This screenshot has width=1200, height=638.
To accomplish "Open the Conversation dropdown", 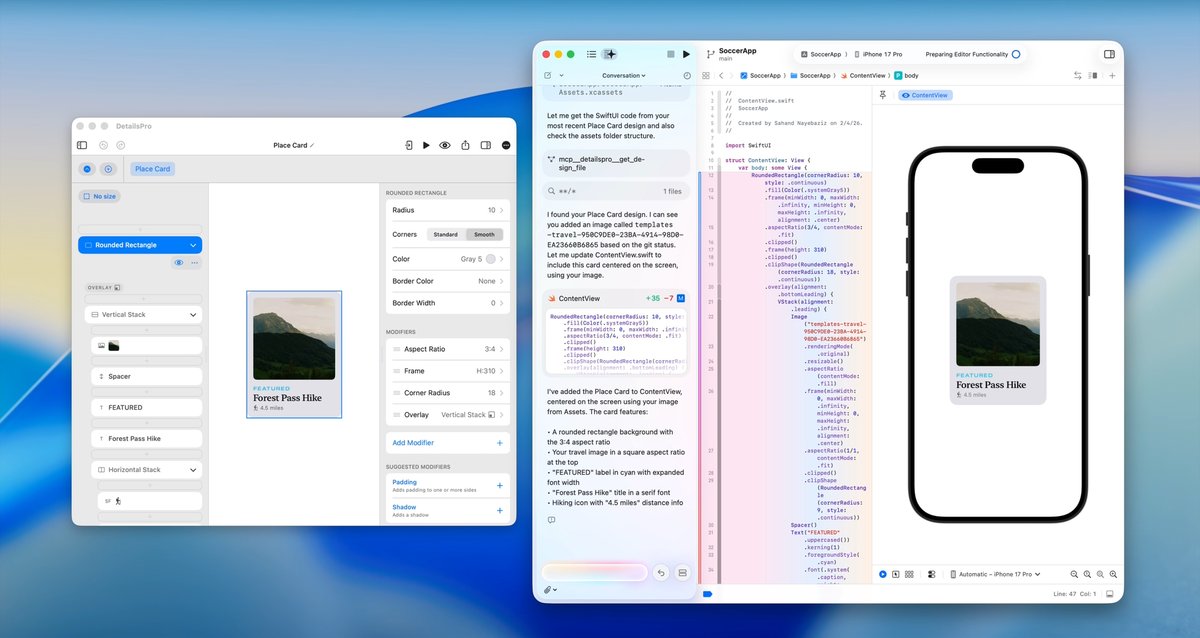I will pos(623,75).
